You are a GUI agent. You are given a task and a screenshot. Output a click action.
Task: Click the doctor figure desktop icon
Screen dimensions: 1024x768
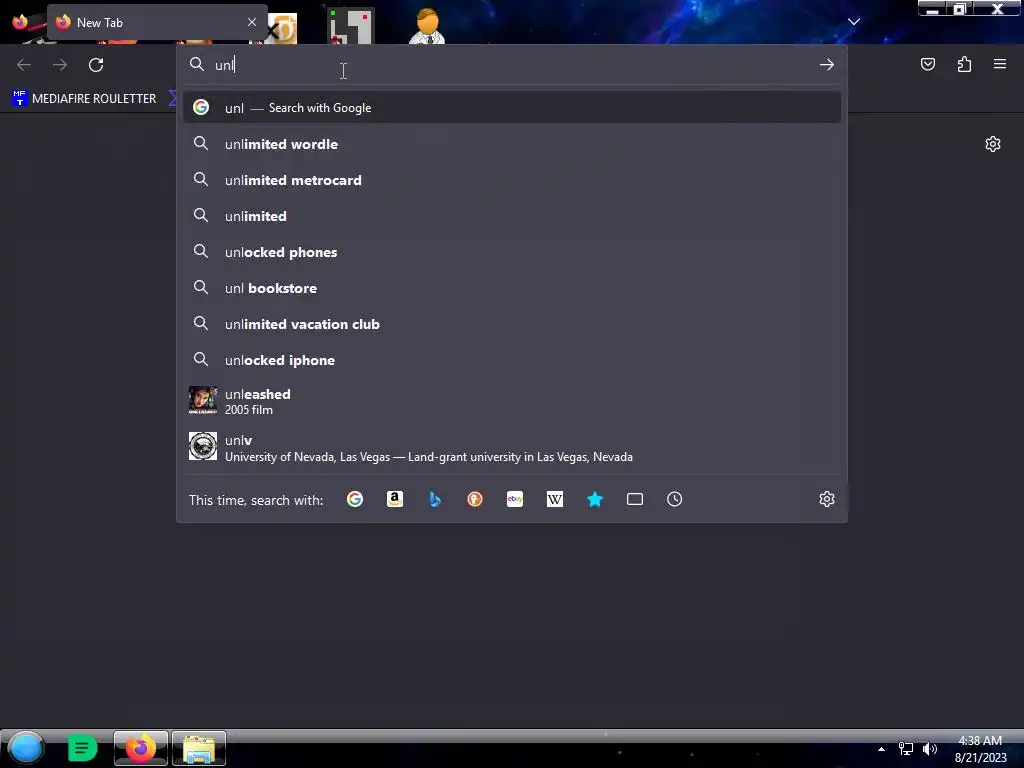(x=427, y=26)
